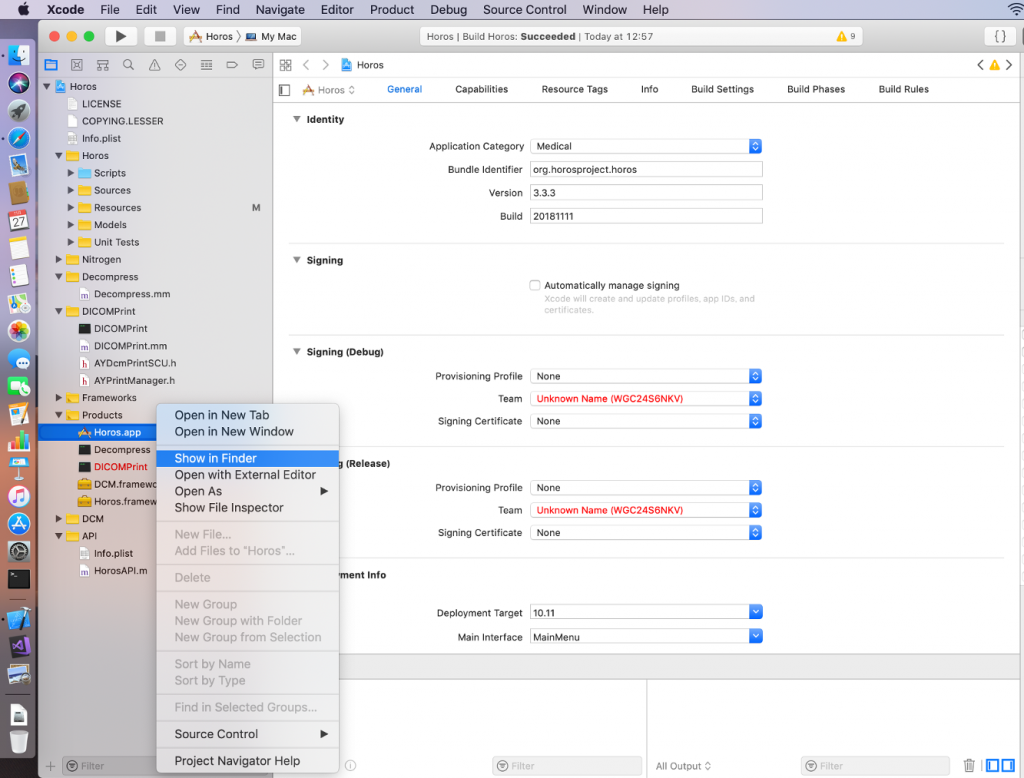
Task: Show the code snippet library braces button
Action: (1000, 37)
